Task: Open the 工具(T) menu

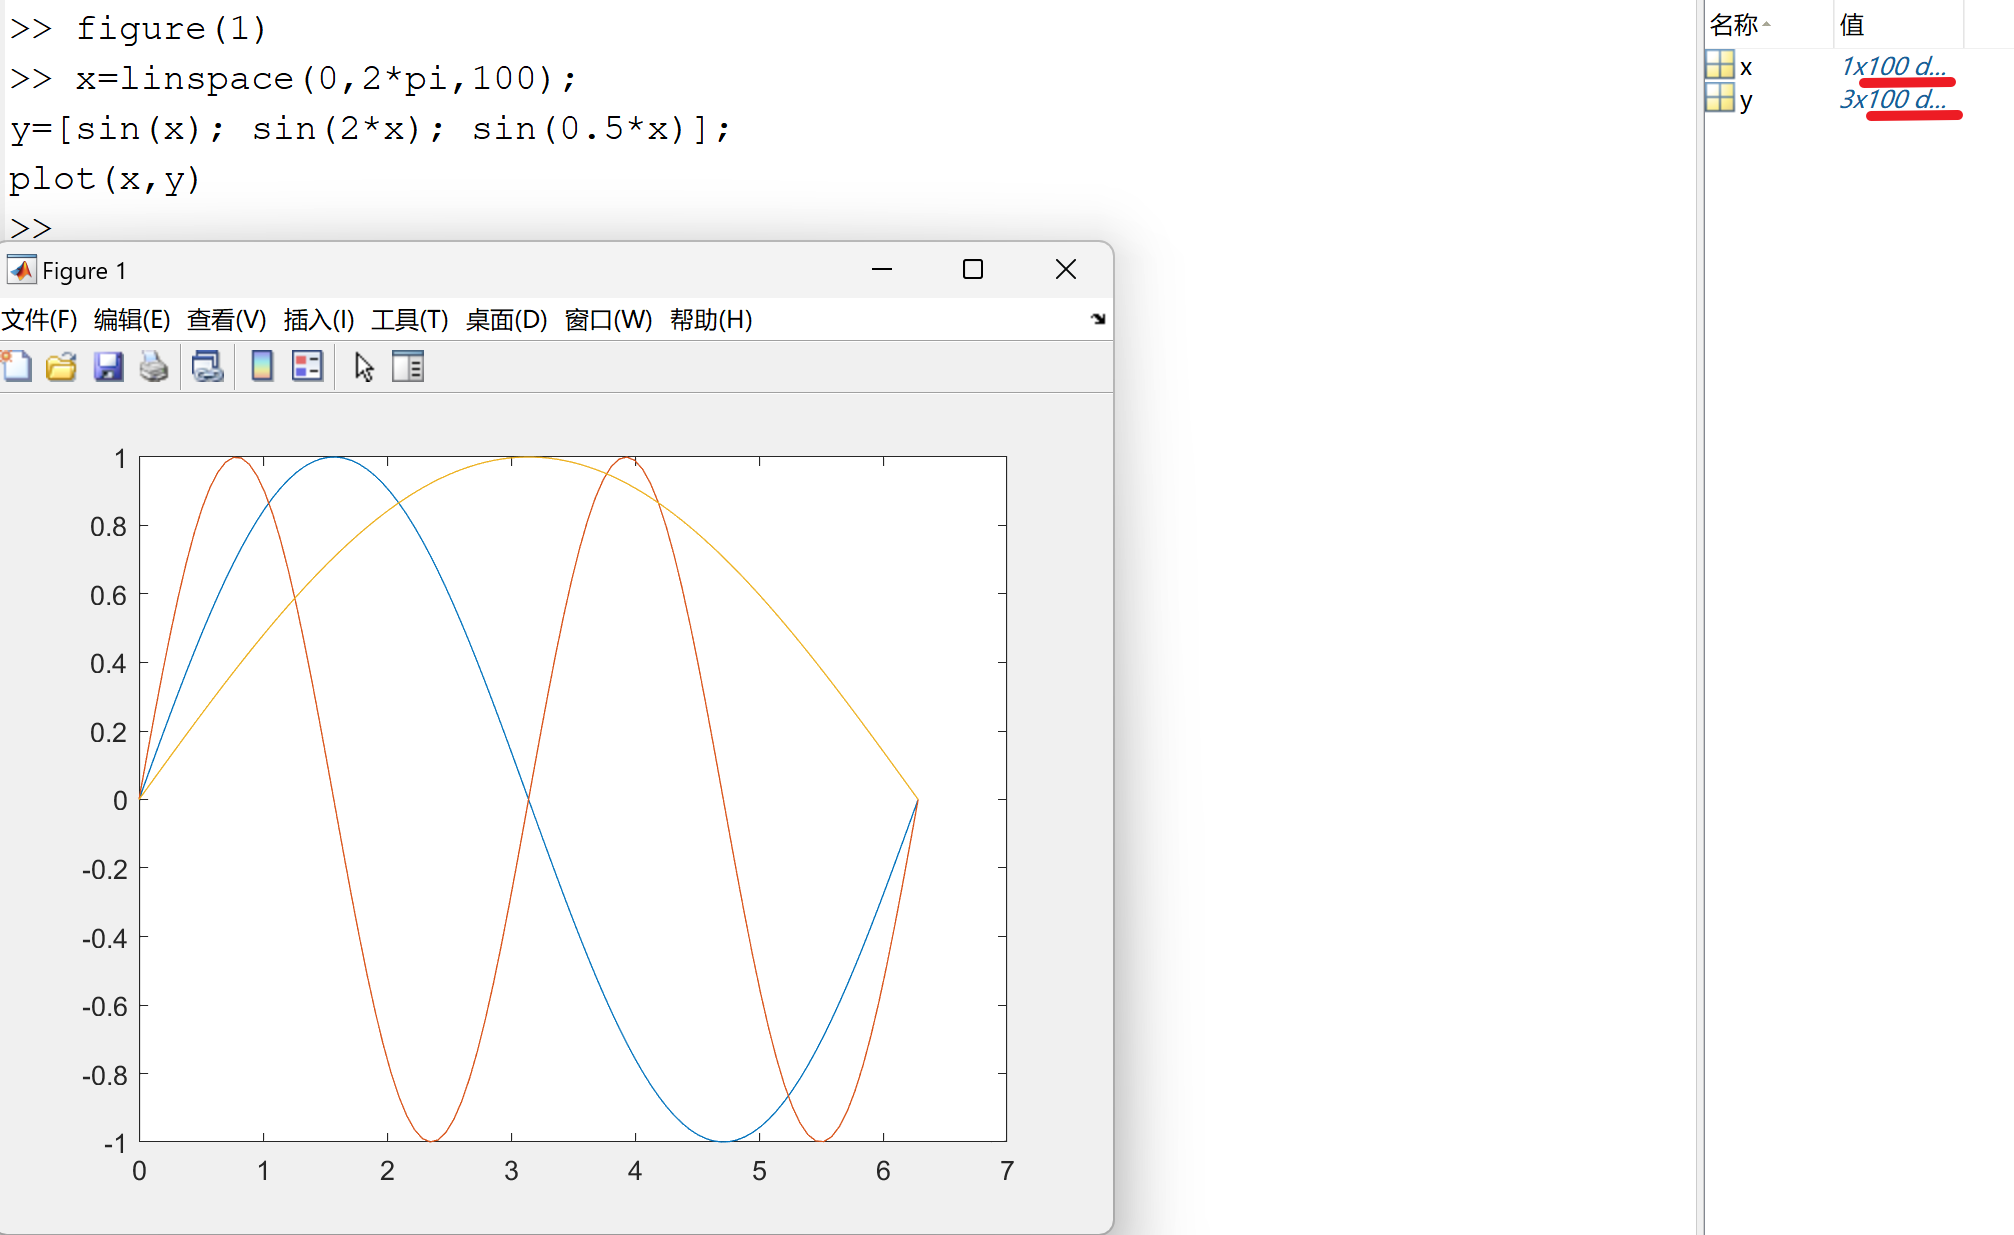Action: click(410, 320)
